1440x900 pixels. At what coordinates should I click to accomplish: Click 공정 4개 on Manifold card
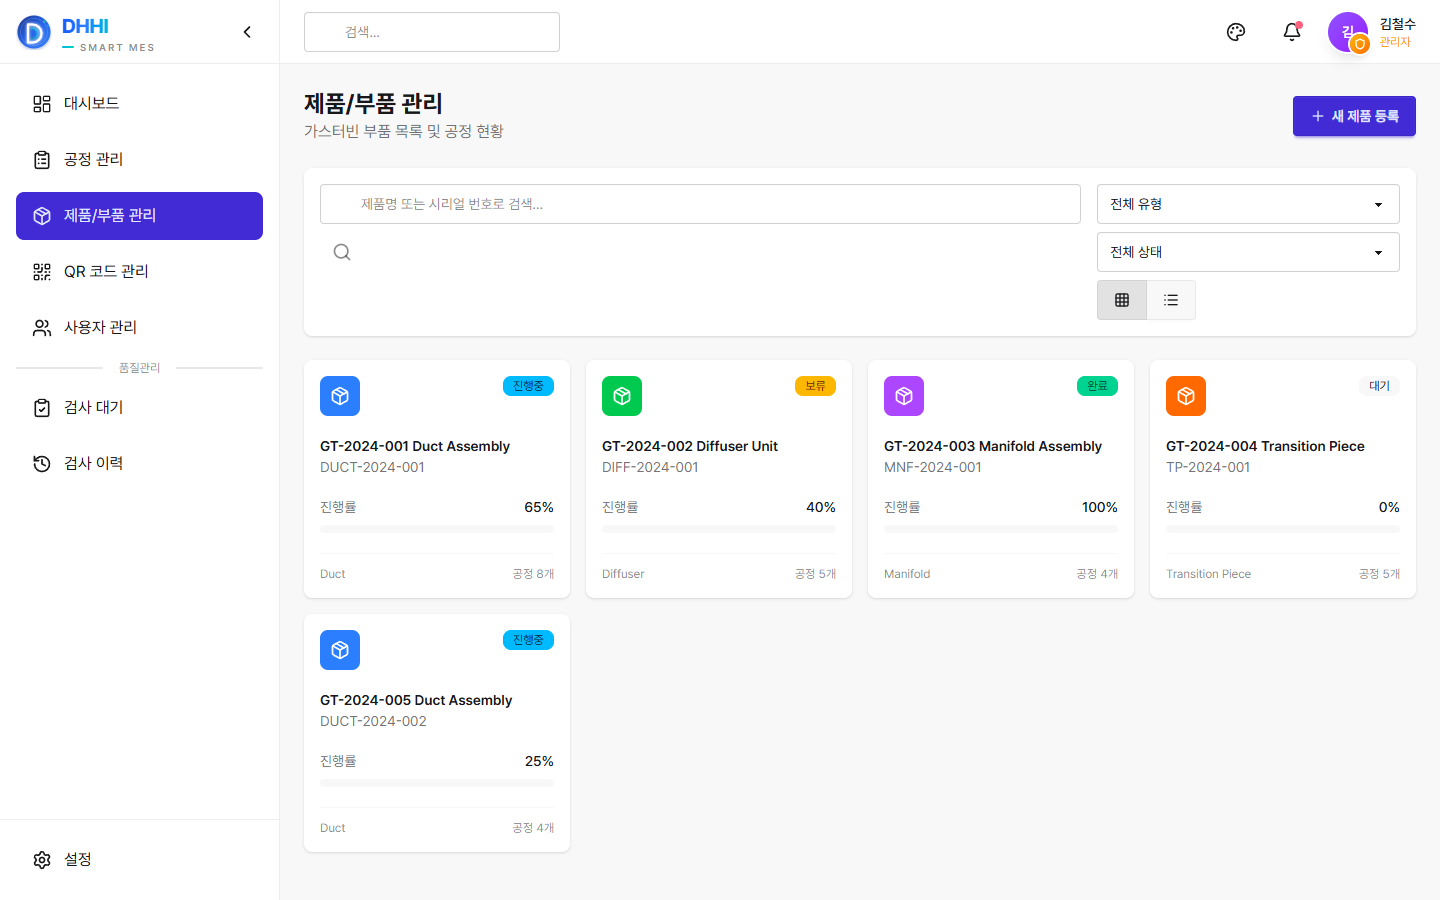coord(1097,574)
